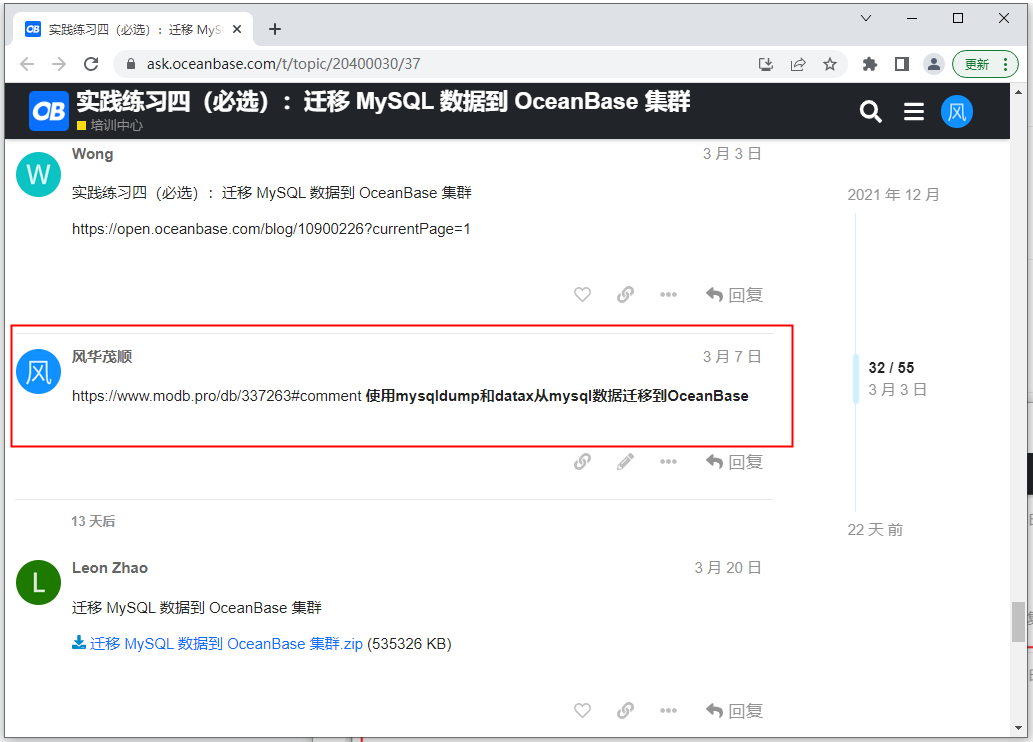
Task: Jump to 22天前 at the timeline bottom
Action: [875, 529]
